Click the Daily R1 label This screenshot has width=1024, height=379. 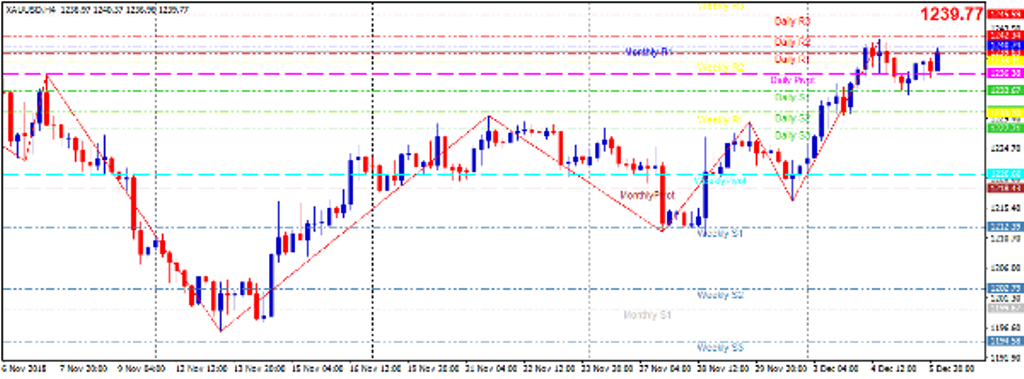click(792, 59)
